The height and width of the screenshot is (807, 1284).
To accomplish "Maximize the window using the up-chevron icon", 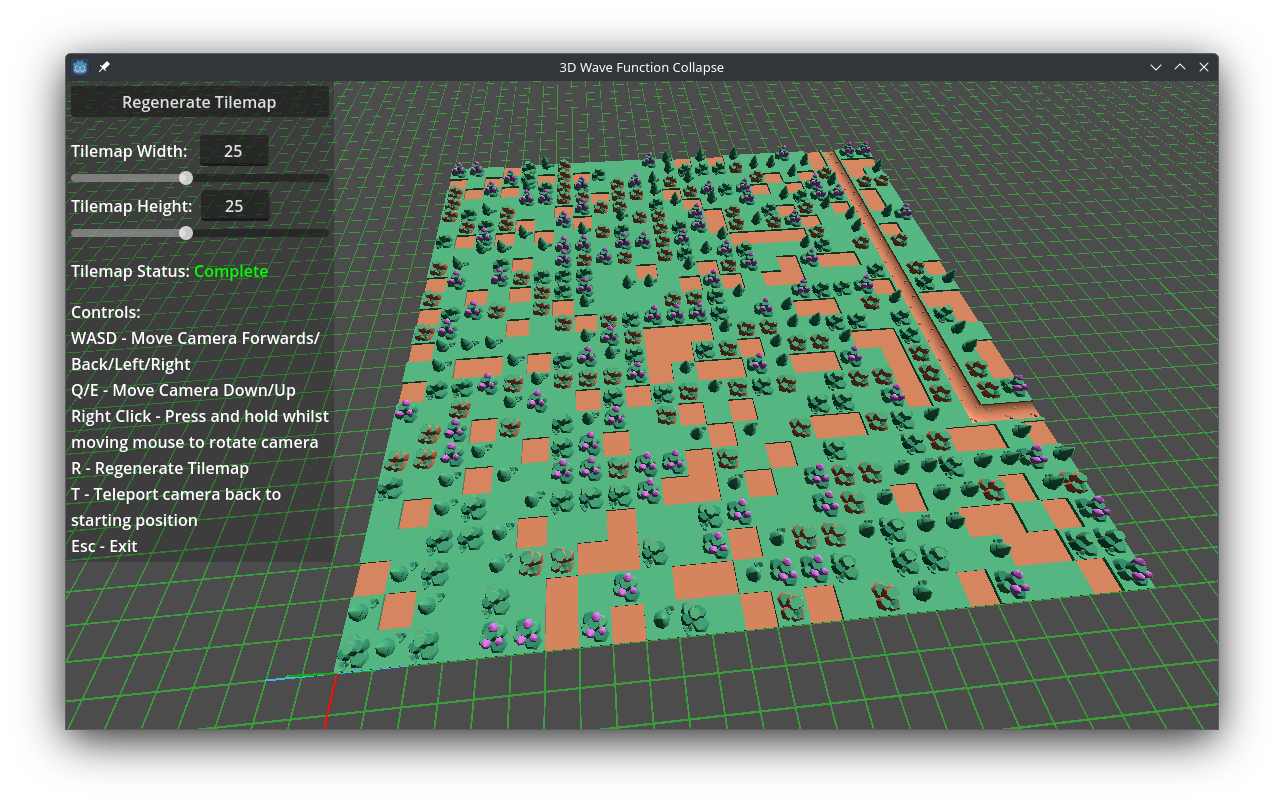I will pos(1180,67).
